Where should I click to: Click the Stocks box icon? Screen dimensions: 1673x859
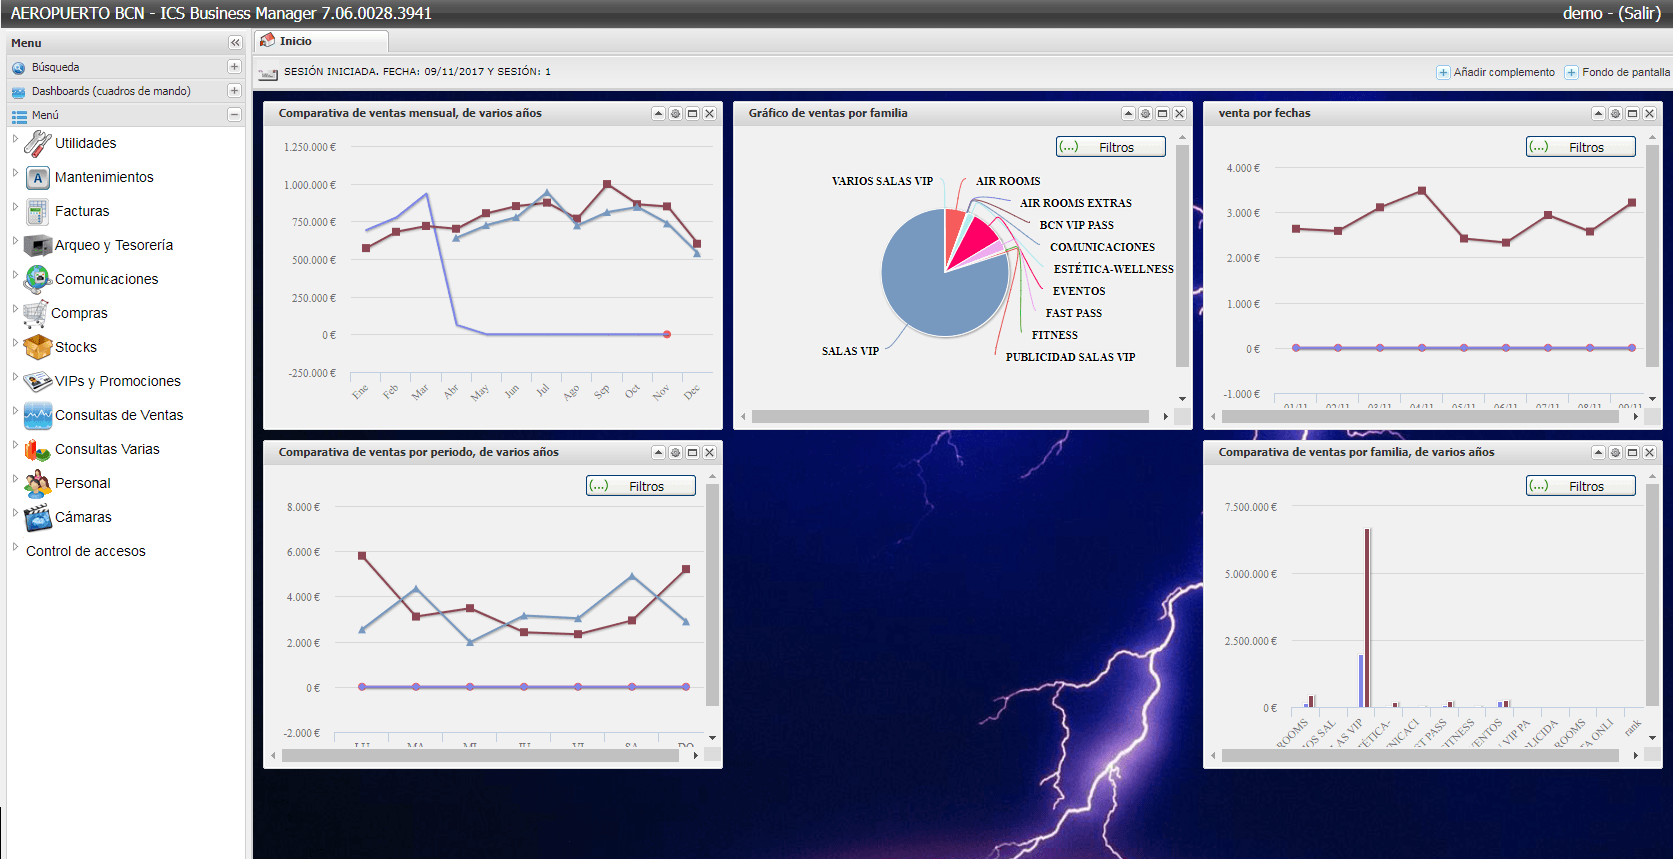point(37,348)
